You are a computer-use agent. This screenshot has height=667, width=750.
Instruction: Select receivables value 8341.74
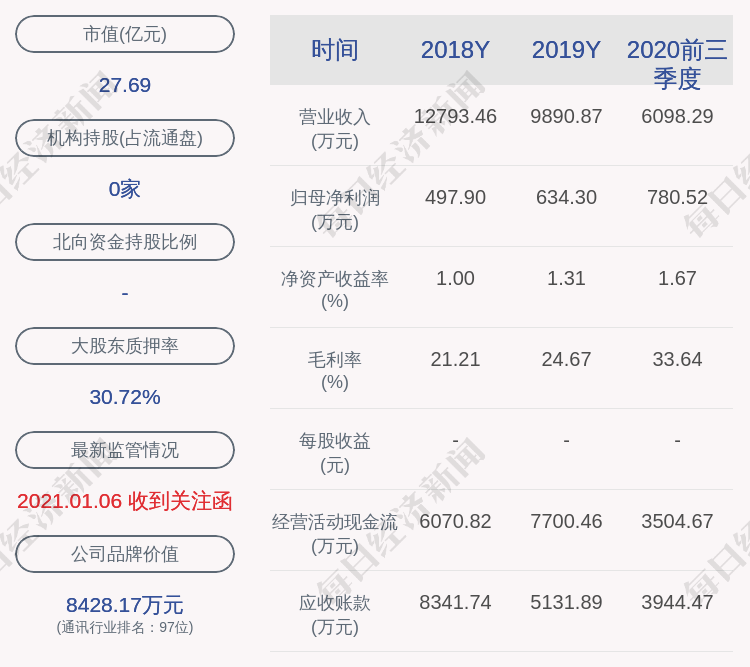[x=455, y=602]
